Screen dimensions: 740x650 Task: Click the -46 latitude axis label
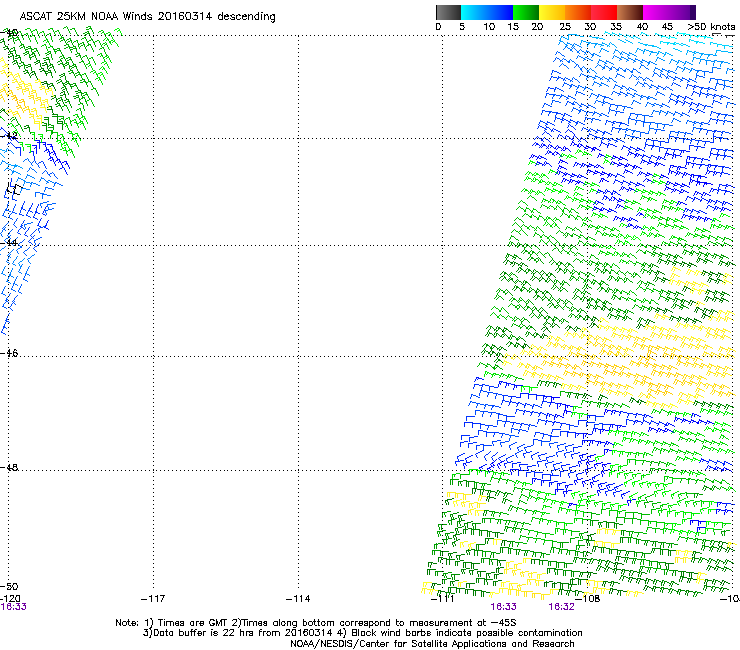point(9,353)
